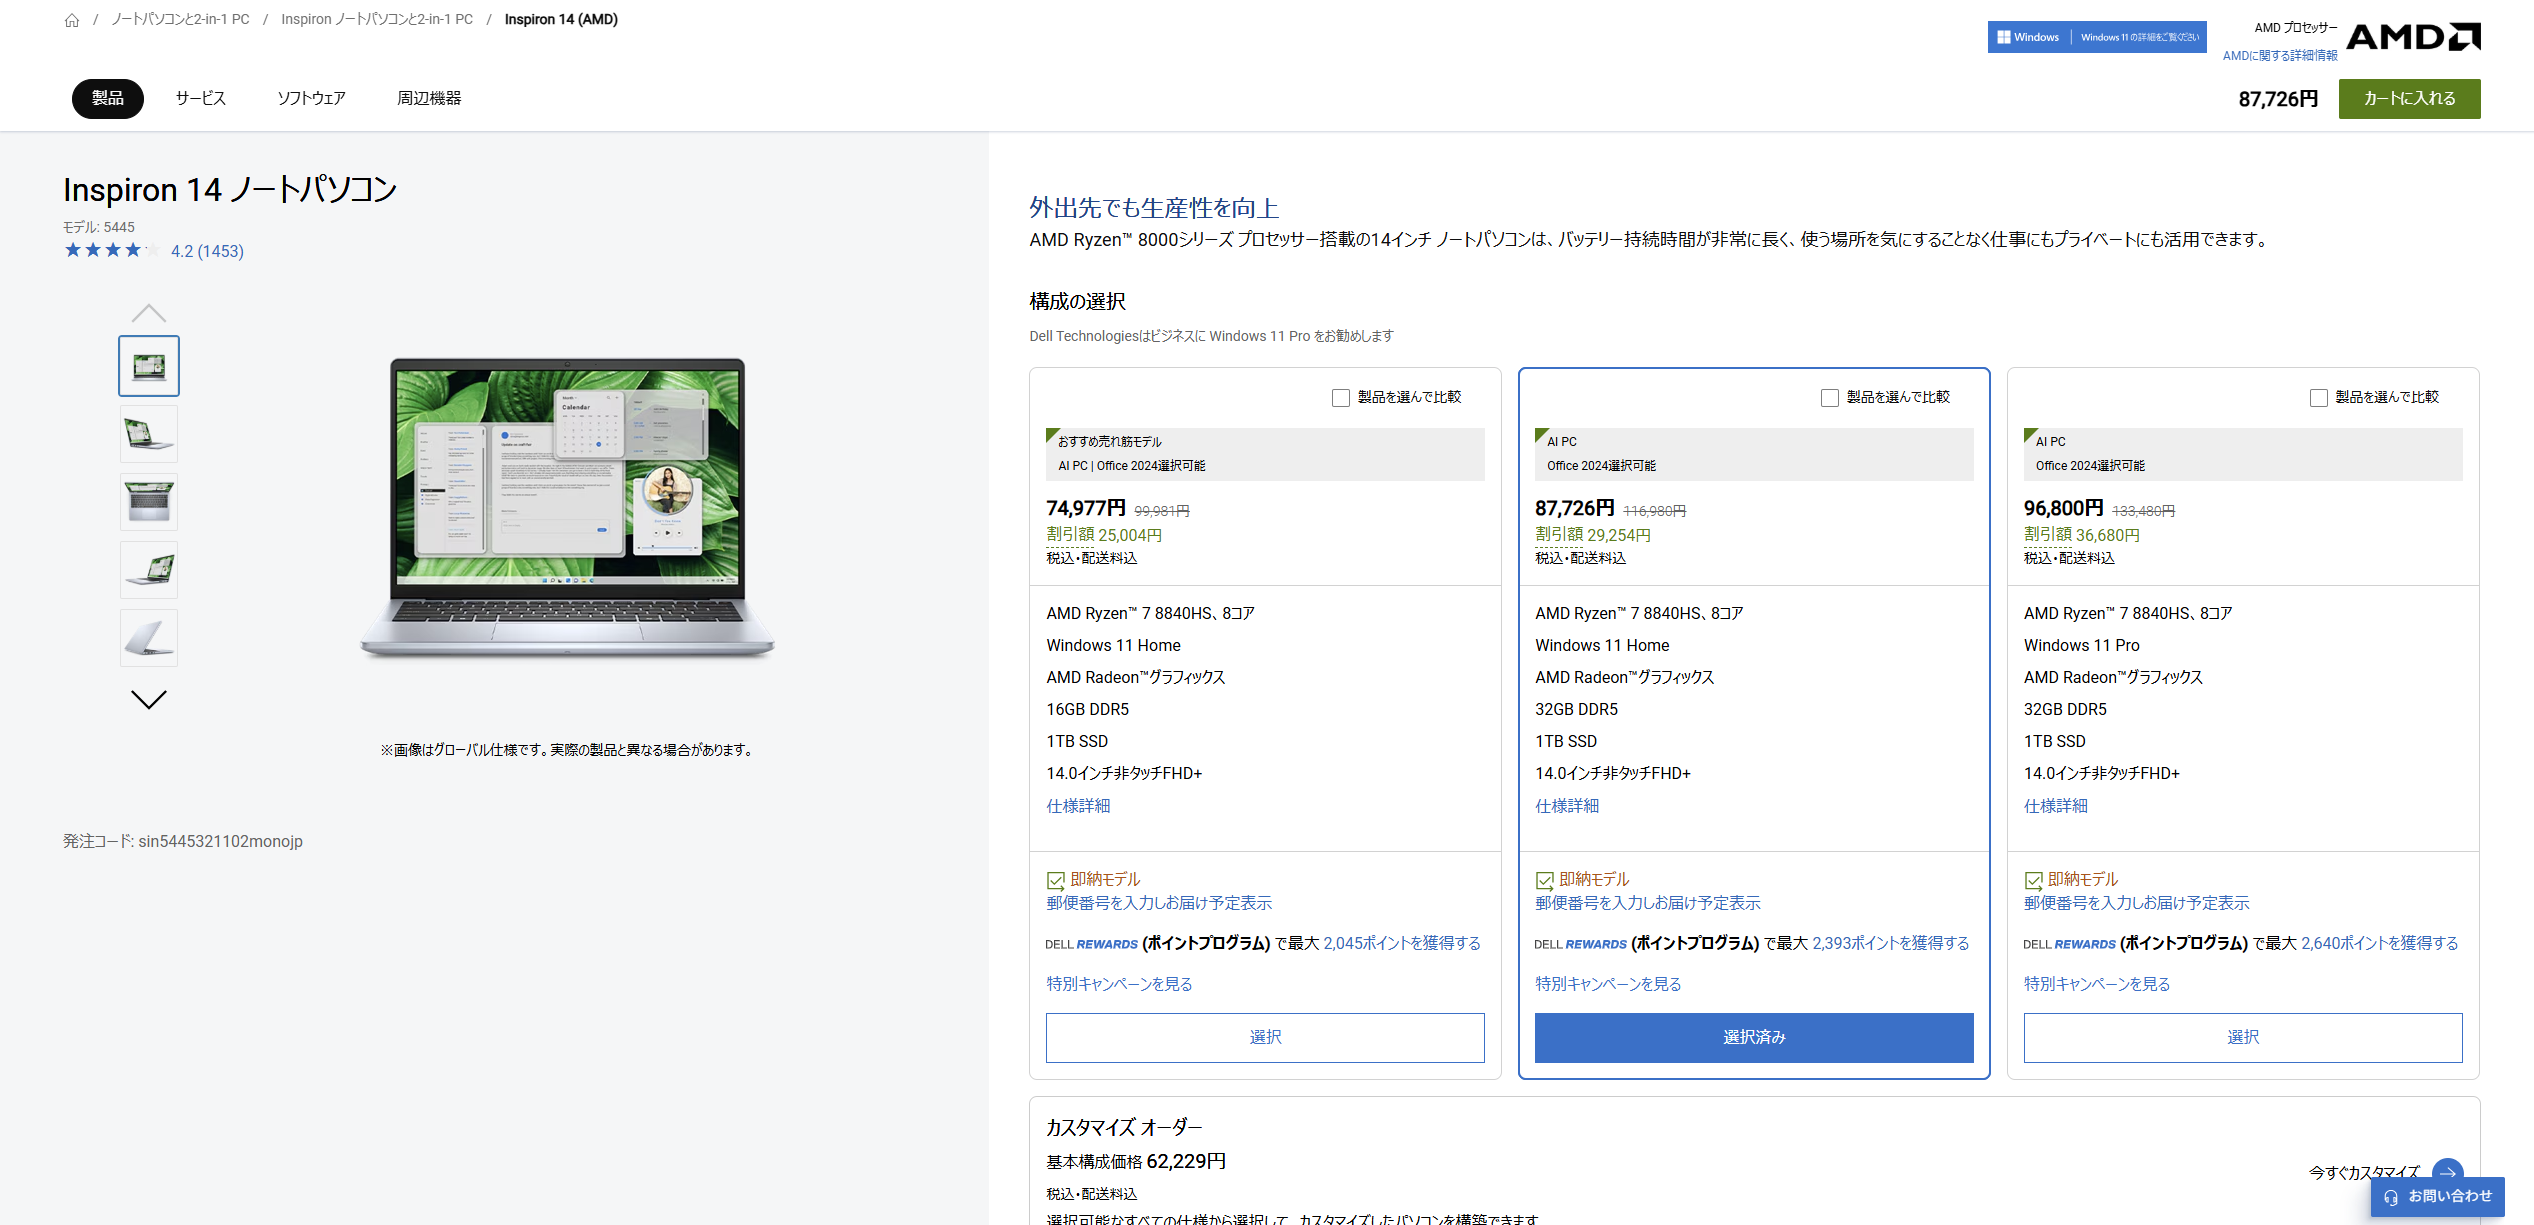Click the AMD logo in header
The width and height of the screenshot is (2534, 1225).
click(2413, 37)
